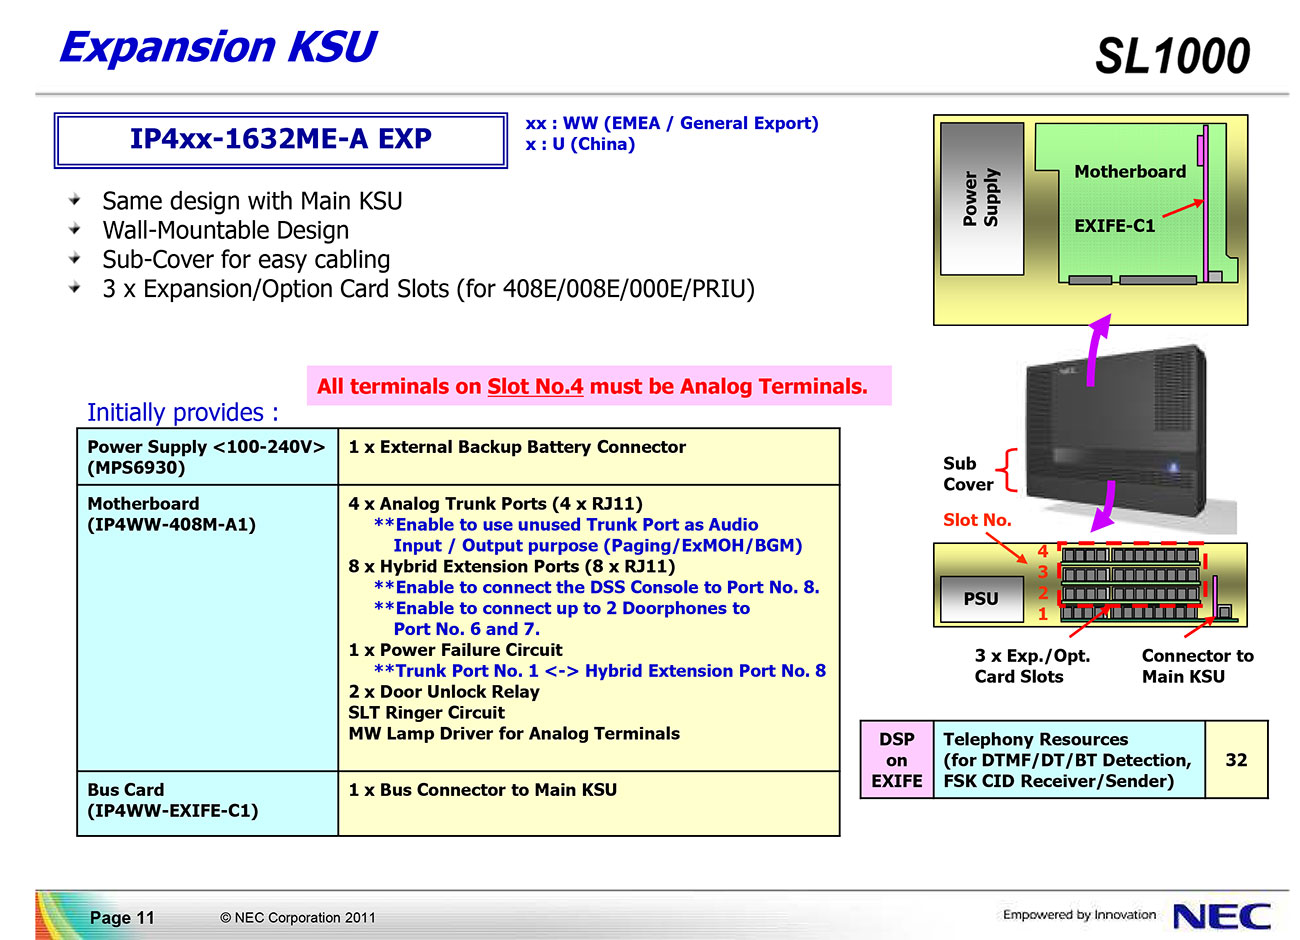The image size is (1300, 940).
Task: Click the 'Power Supply <100-240V> (MPS6930)' cell
Action: click(207, 457)
